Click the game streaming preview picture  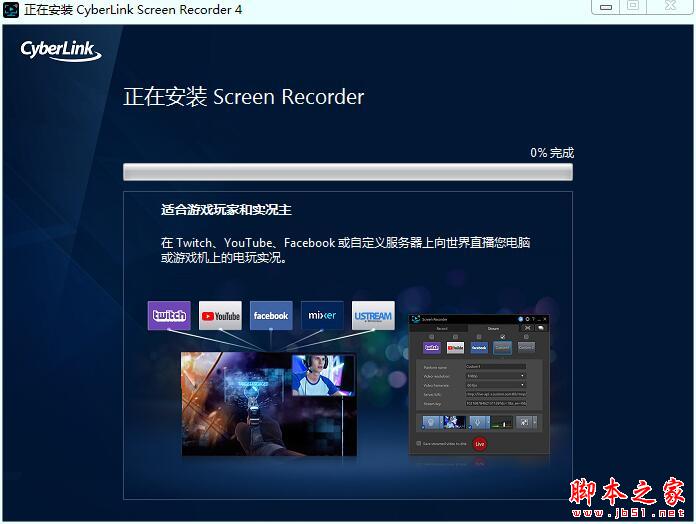point(269,404)
